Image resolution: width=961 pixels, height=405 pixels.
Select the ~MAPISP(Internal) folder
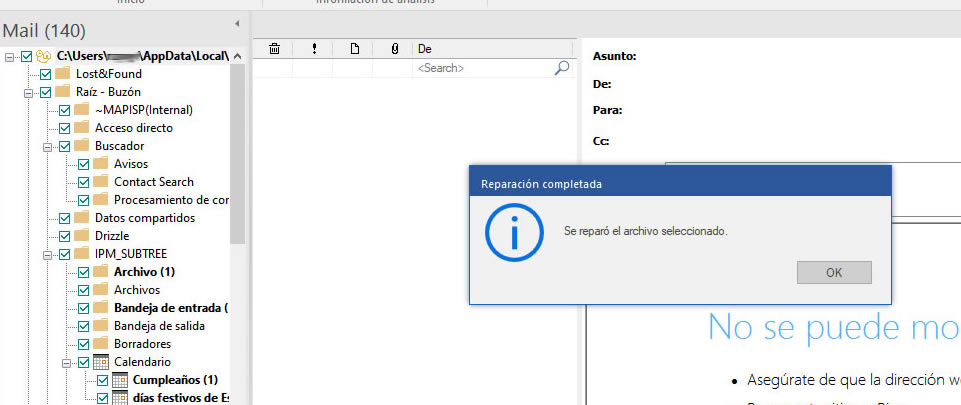pyautogui.click(x=143, y=110)
